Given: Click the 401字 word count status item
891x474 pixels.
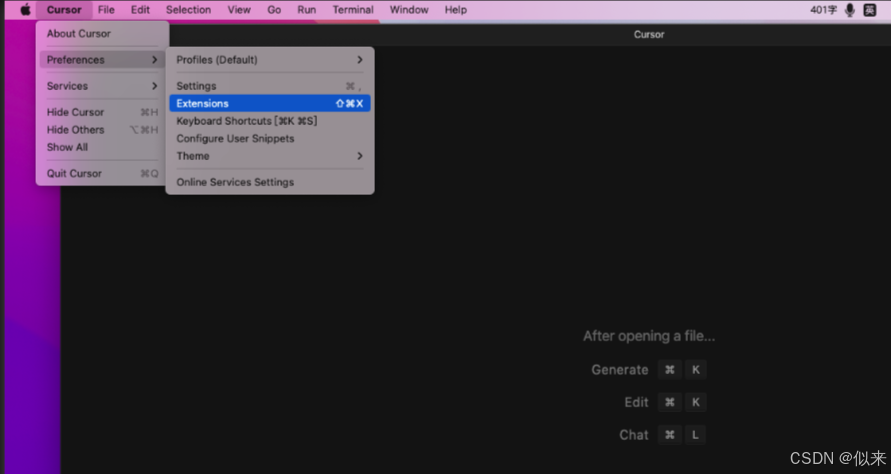Looking at the screenshot, I should pyautogui.click(x=823, y=10).
